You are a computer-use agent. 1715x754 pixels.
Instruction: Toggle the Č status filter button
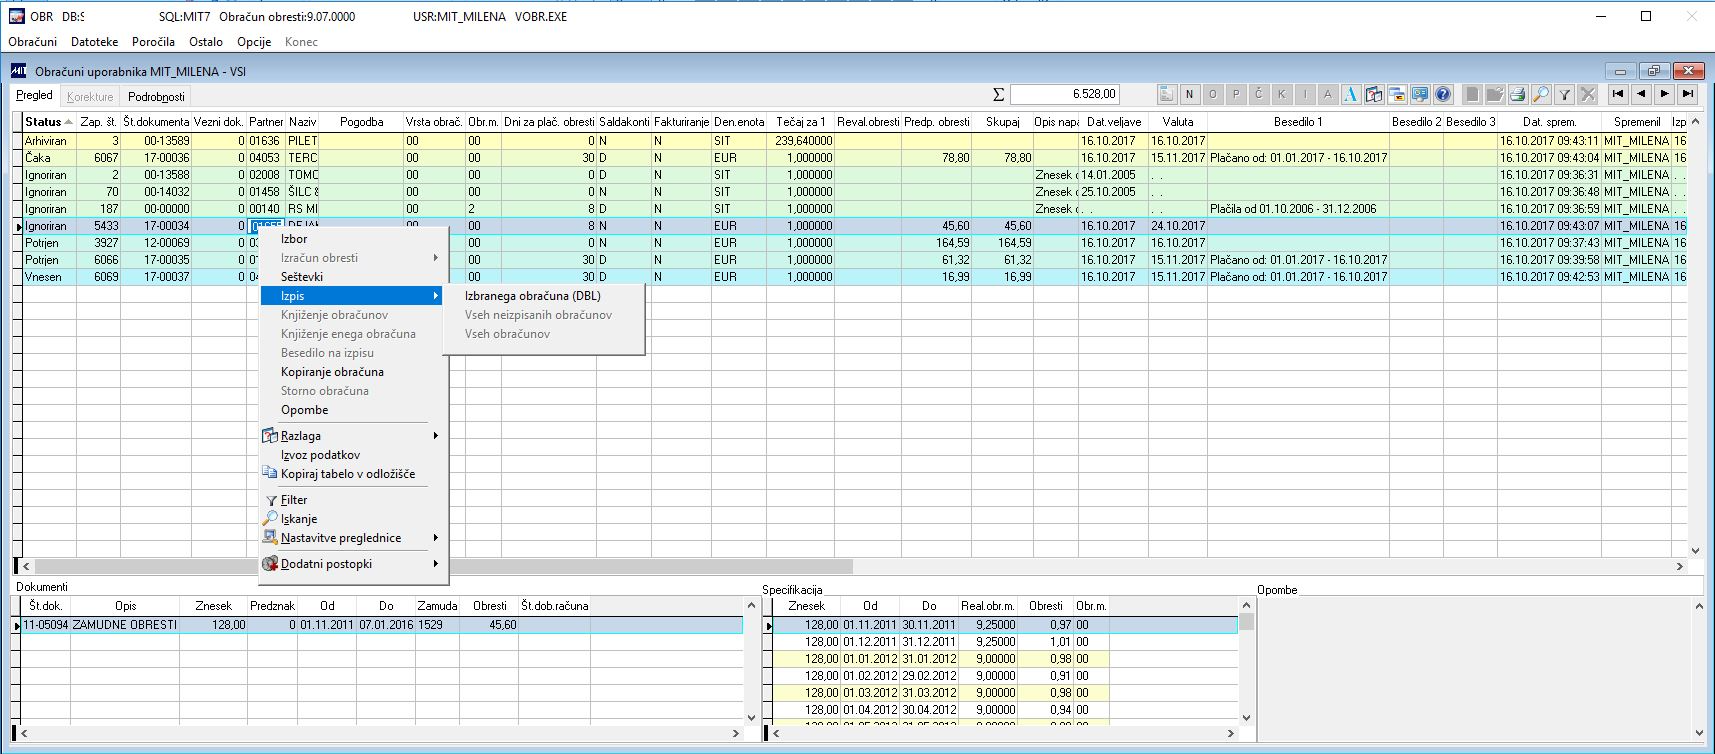point(1258,95)
